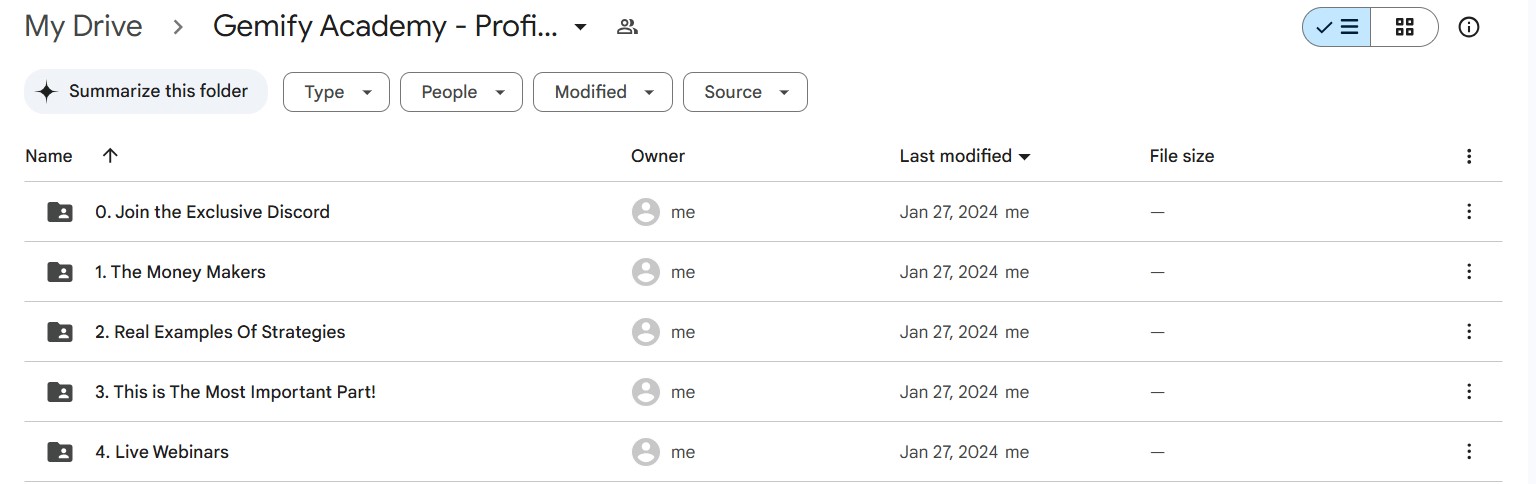Click Summarize this folder button

coord(146,91)
